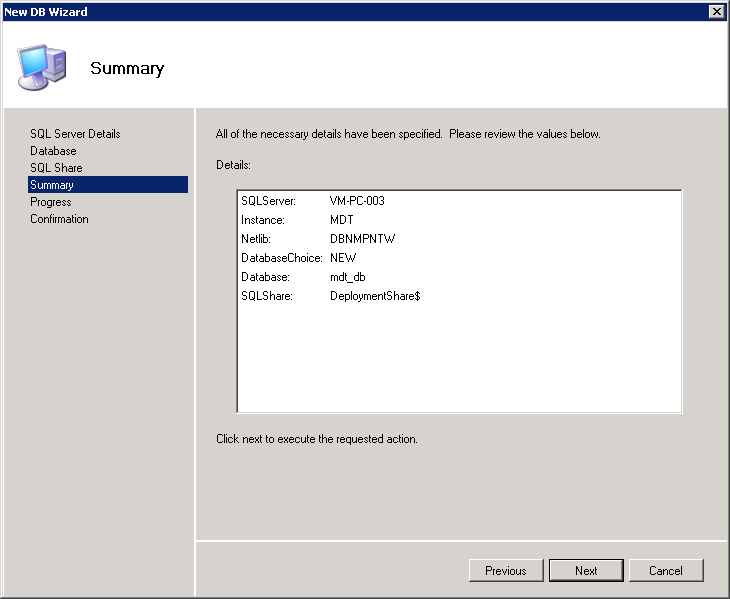Click the computer wizard icon in header
The width and height of the screenshot is (730, 599).
[x=42, y=67]
